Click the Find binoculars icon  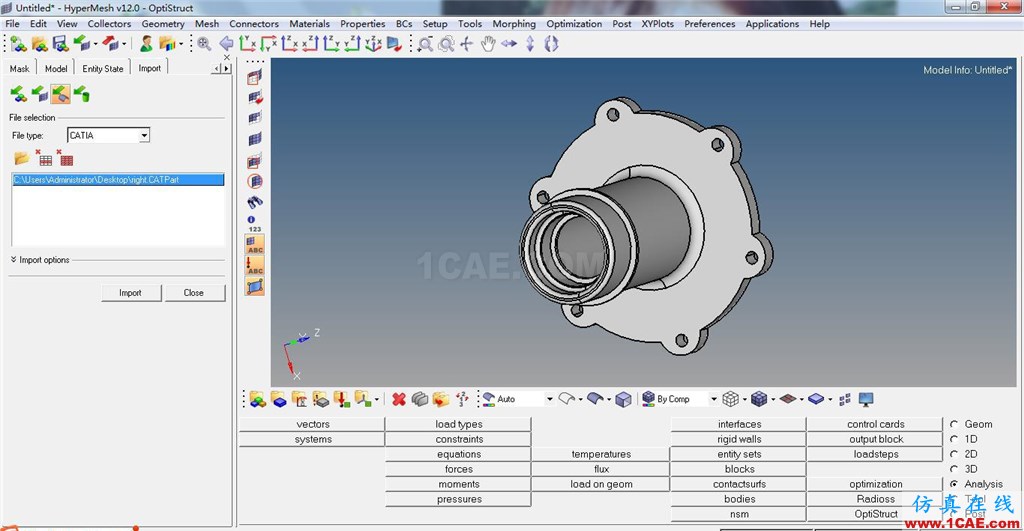point(255,202)
